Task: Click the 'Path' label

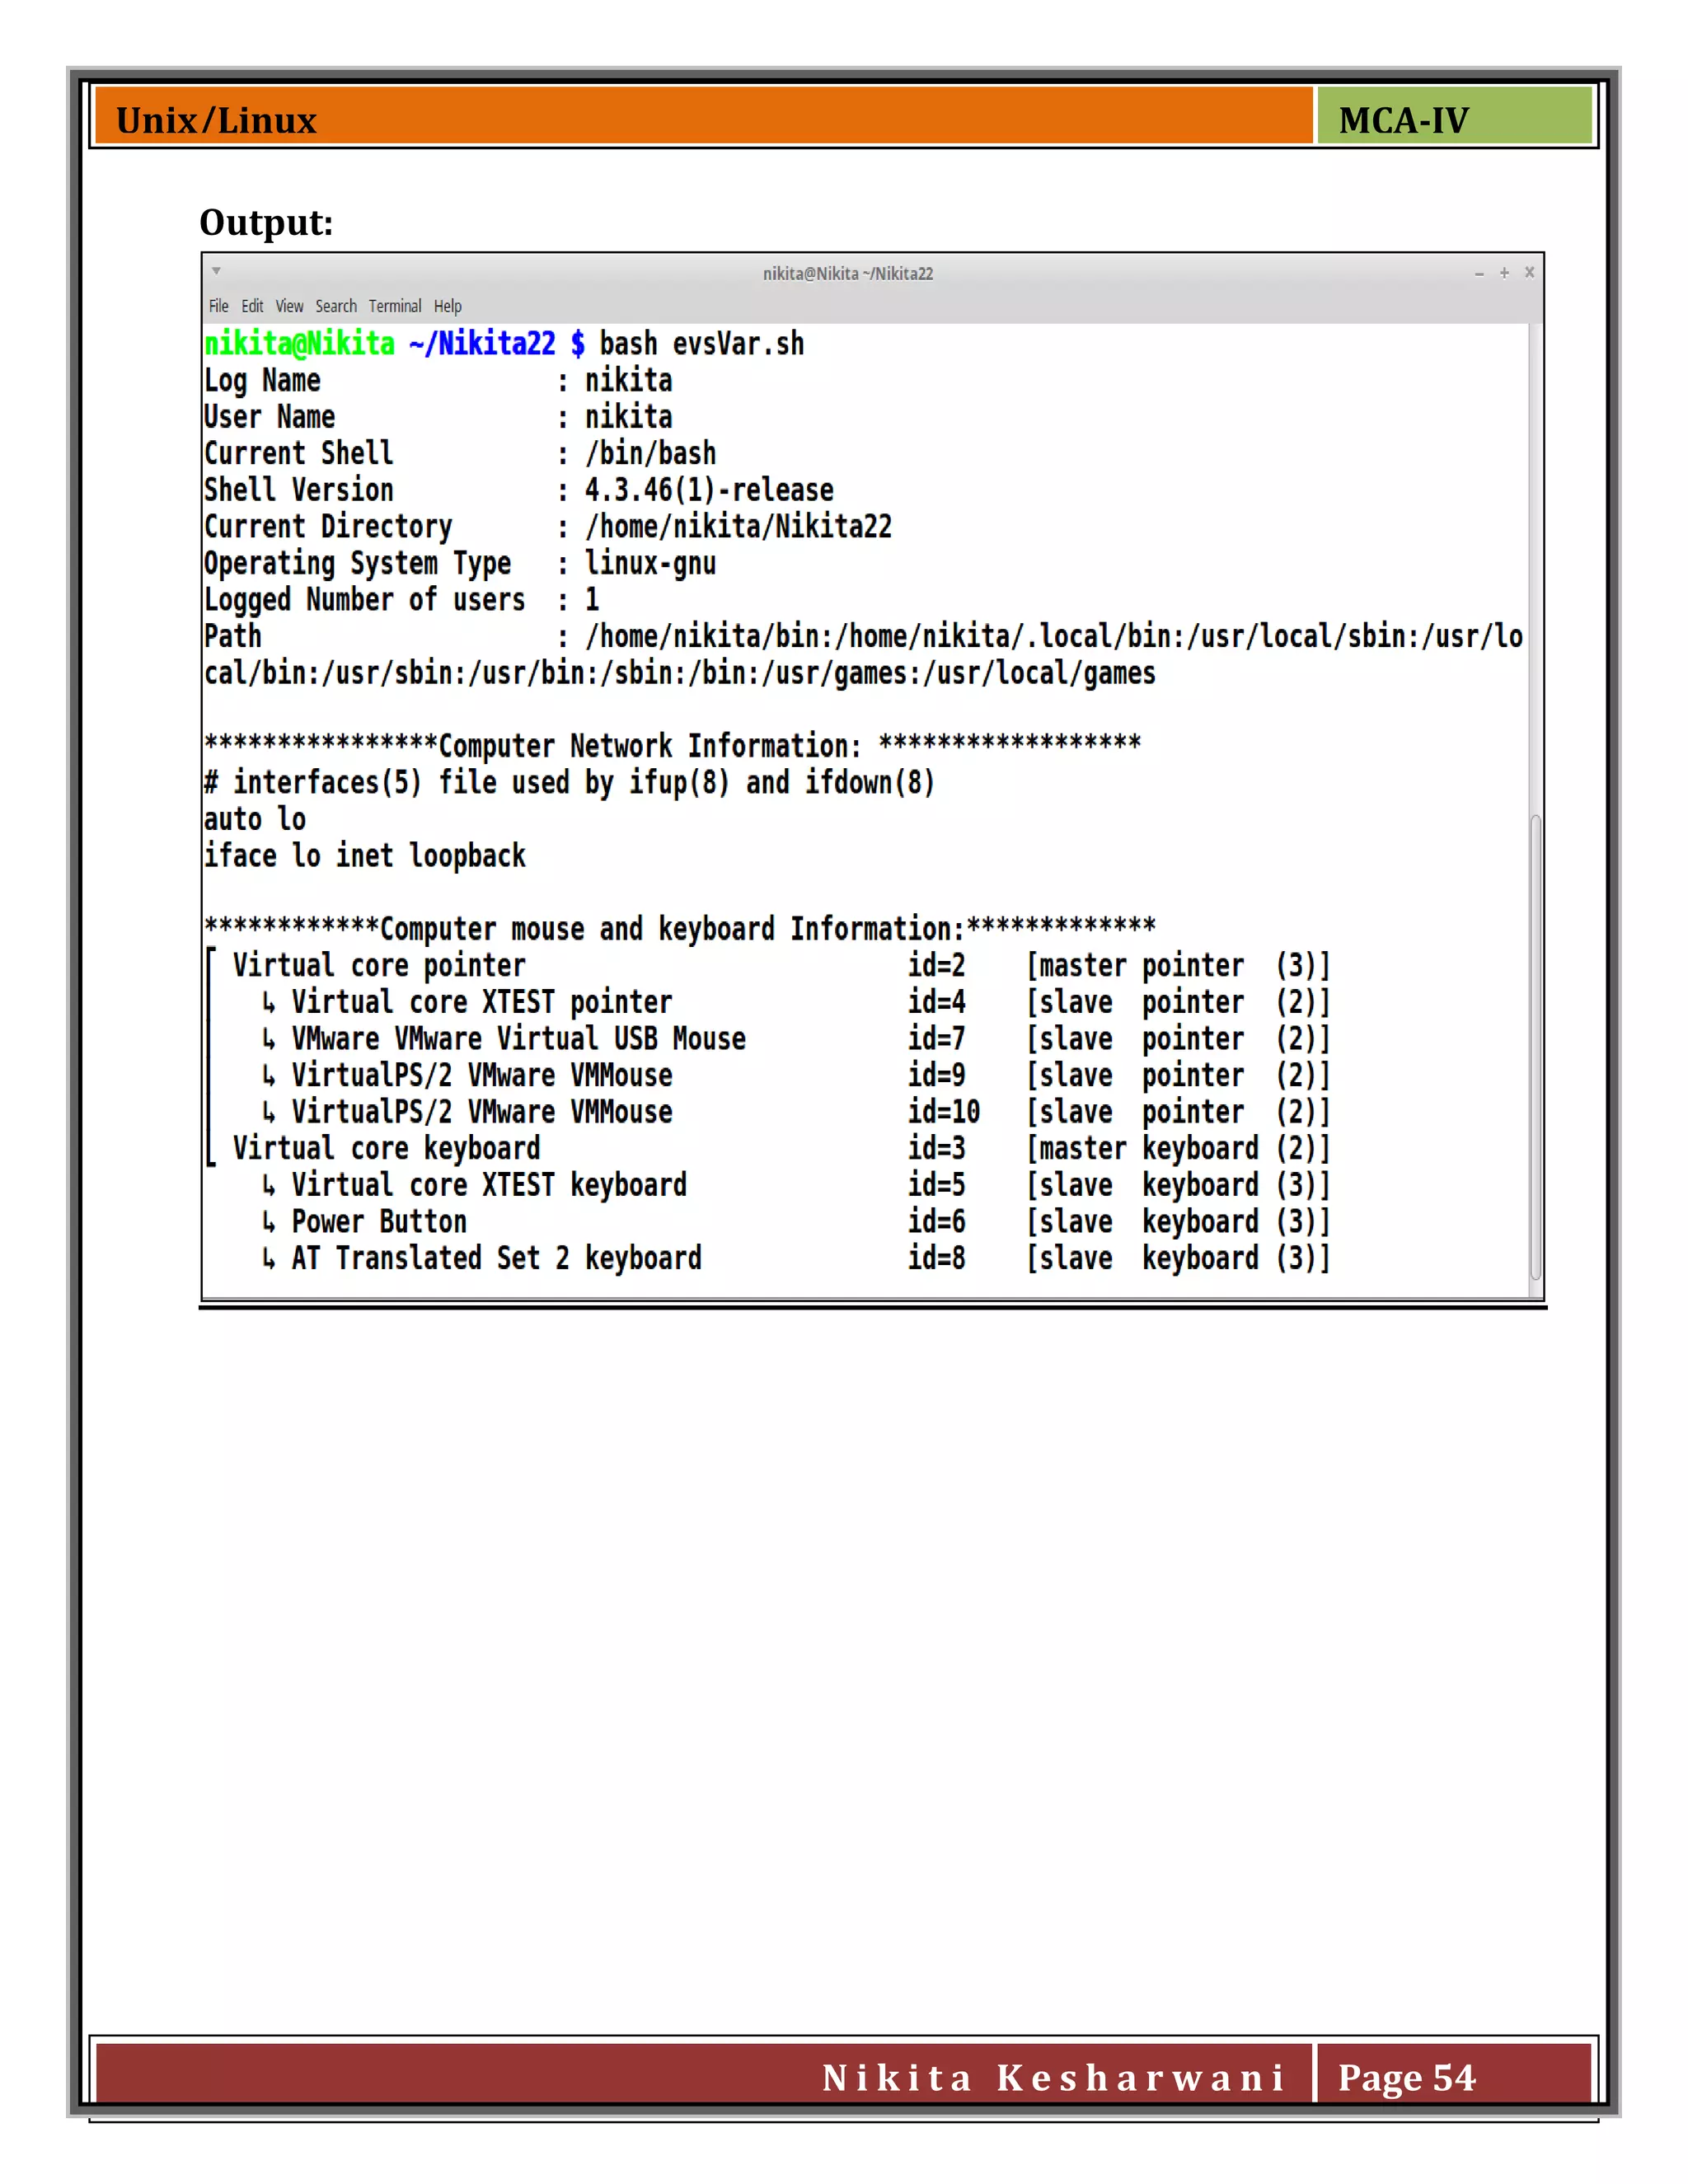Action: coord(232,637)
